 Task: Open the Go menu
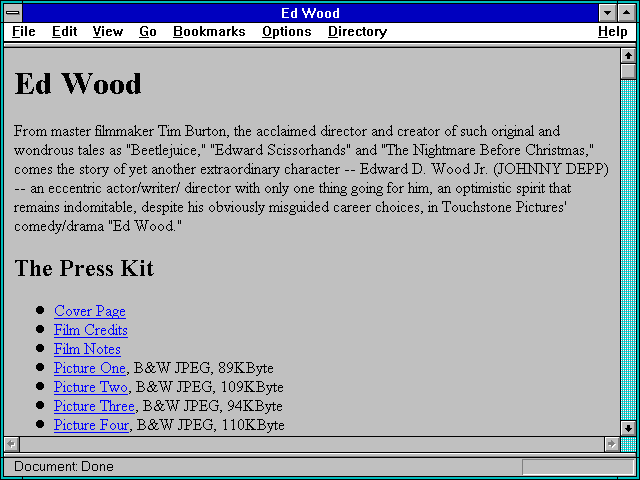[148, 31]
